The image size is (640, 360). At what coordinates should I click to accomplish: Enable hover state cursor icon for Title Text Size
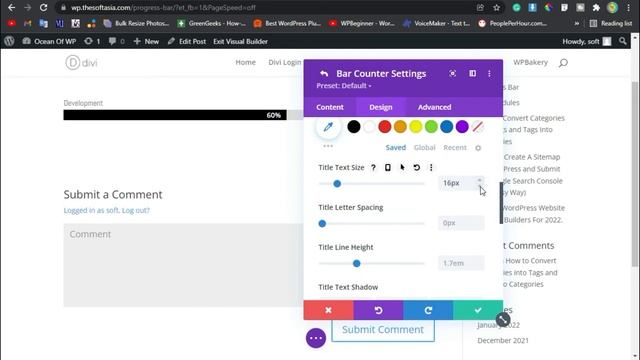tap(402, 167)
